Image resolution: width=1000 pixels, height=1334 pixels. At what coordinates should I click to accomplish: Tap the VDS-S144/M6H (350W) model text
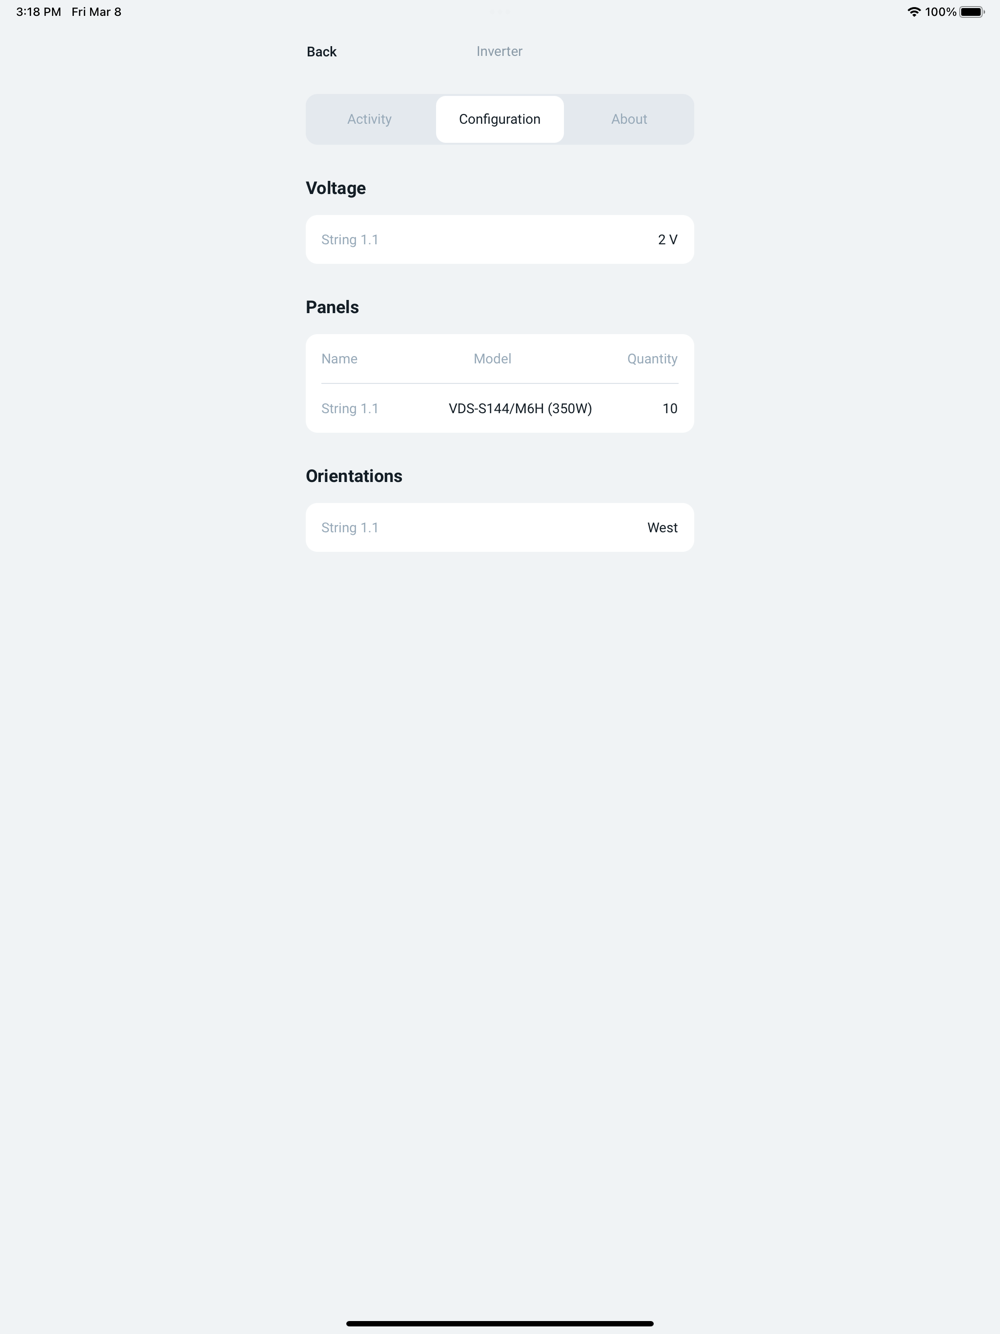(x=520, y=408)
